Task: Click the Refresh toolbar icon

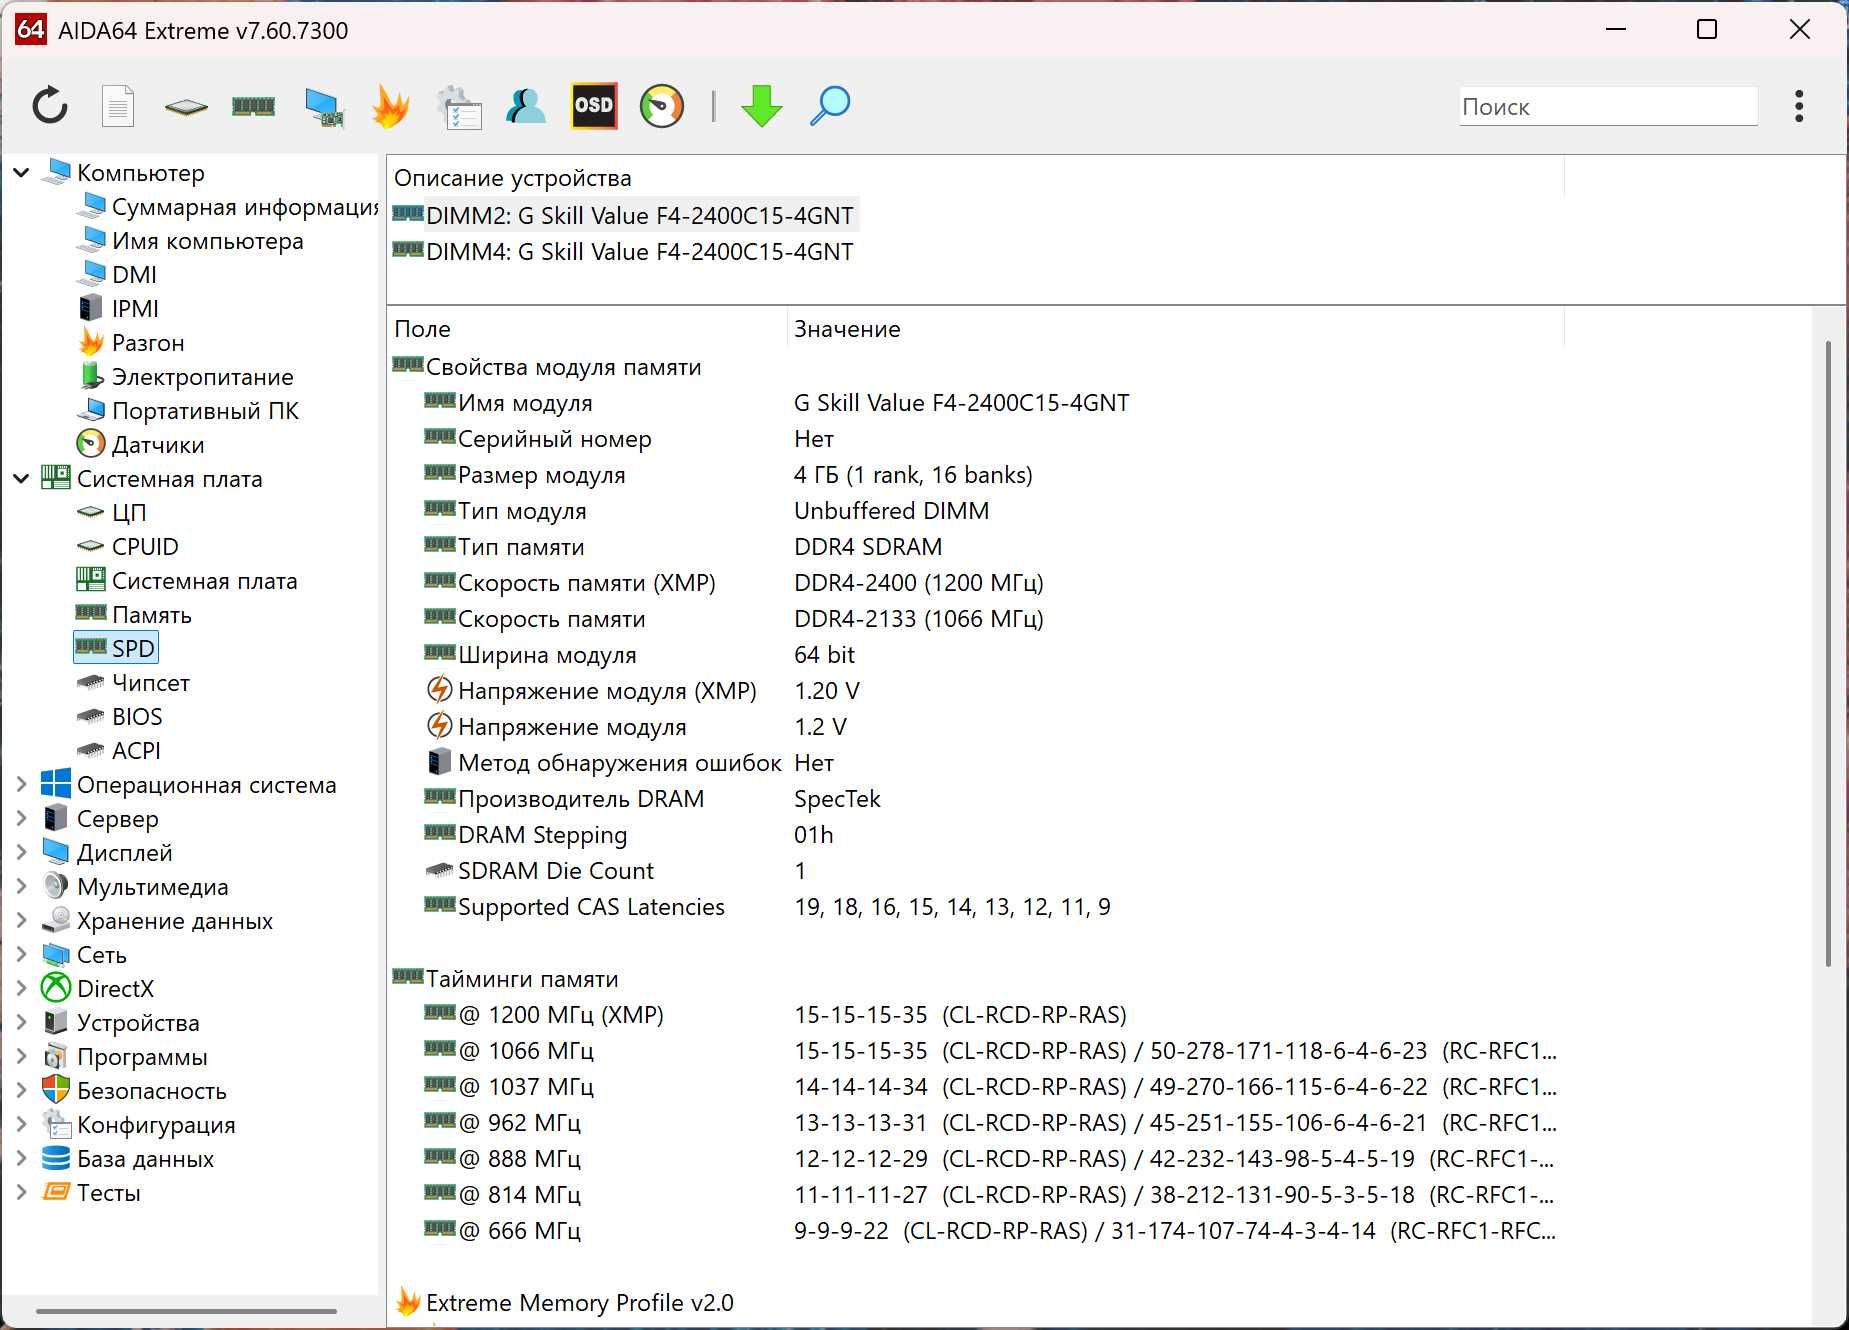Action: (x=50, y=106)
